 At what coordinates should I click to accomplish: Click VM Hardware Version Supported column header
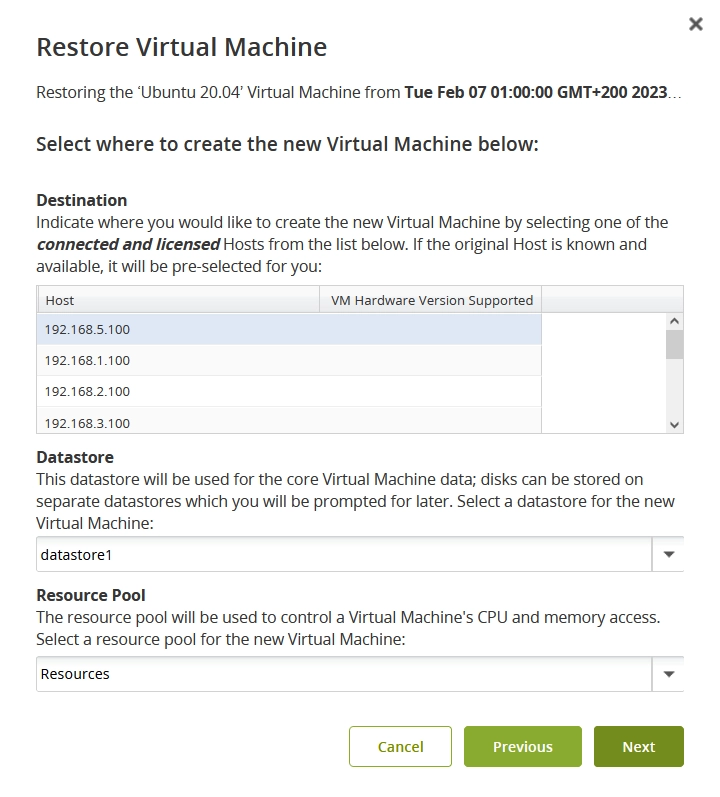click(x=431, y=300)
